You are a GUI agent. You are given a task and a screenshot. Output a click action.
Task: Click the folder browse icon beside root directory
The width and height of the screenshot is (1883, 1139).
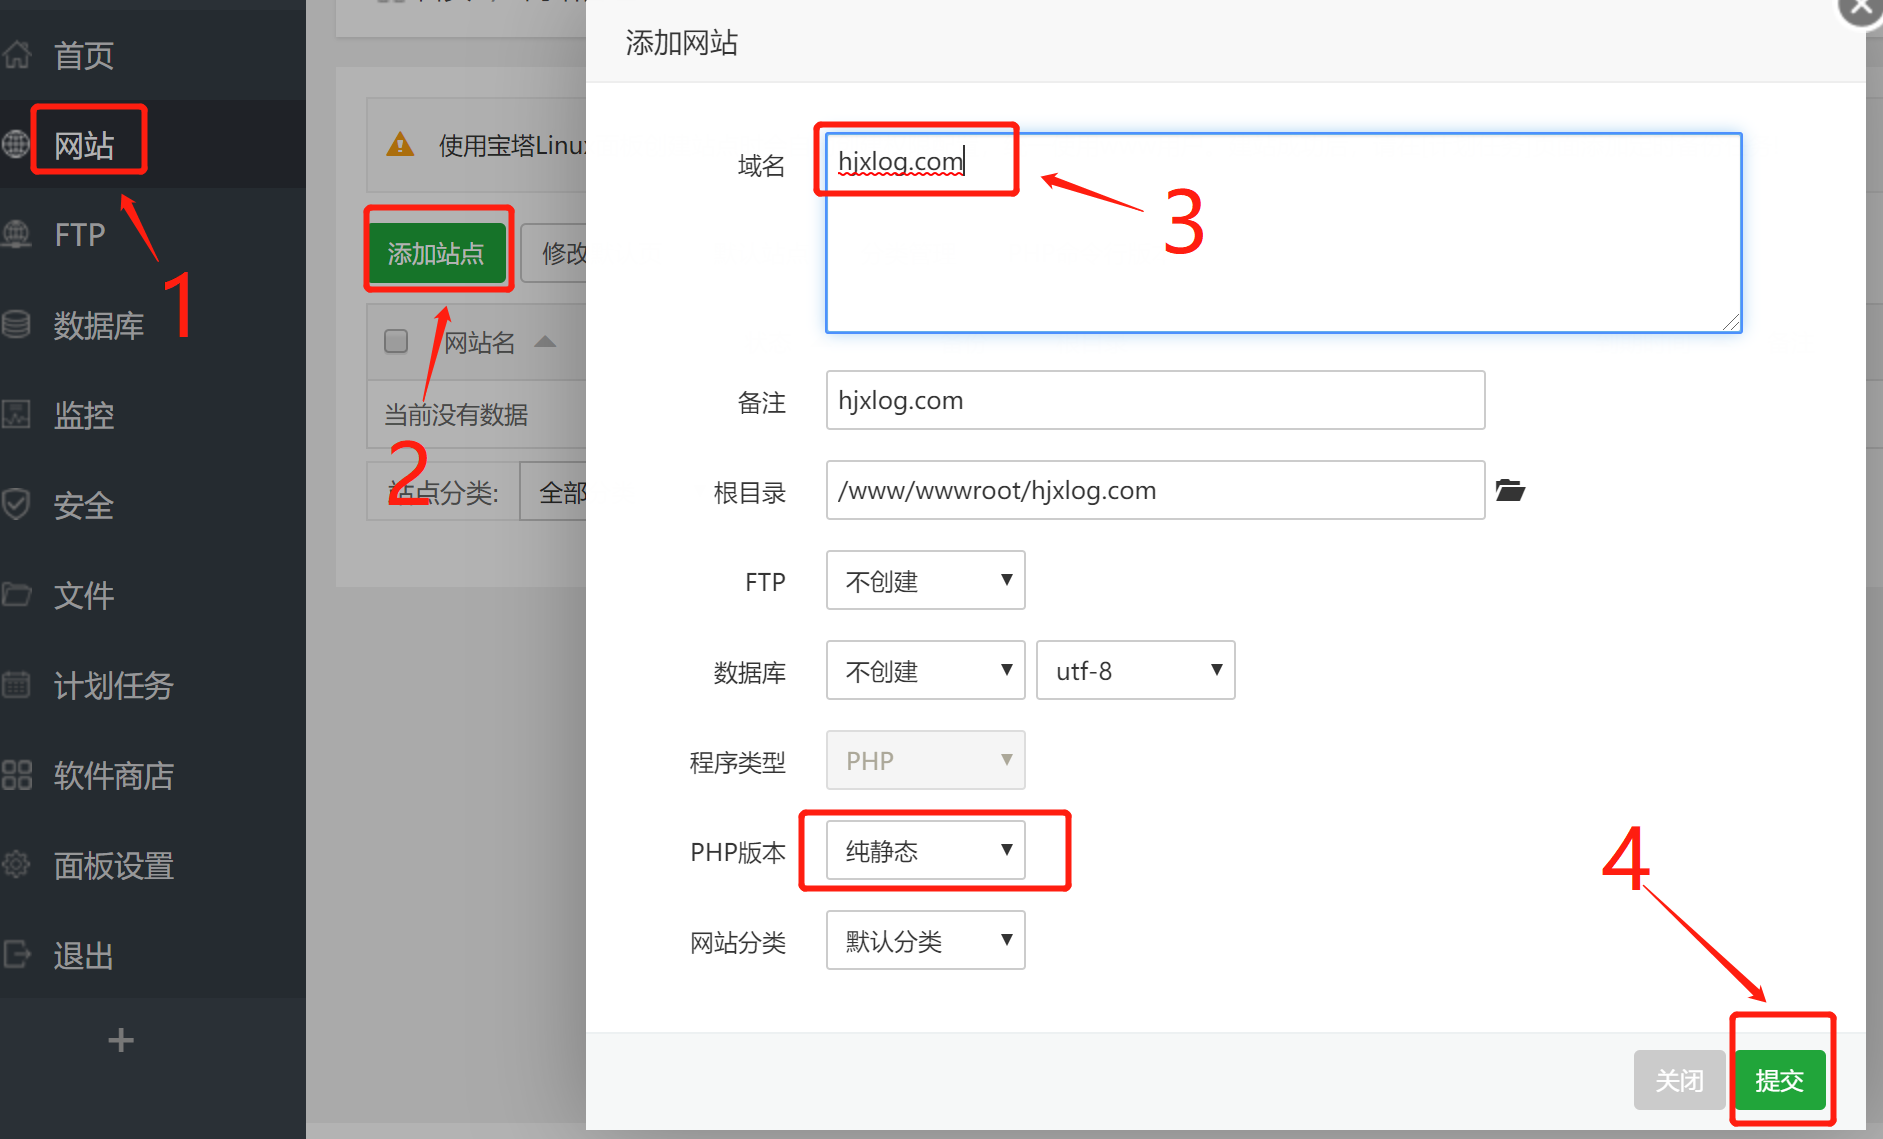1509,490
